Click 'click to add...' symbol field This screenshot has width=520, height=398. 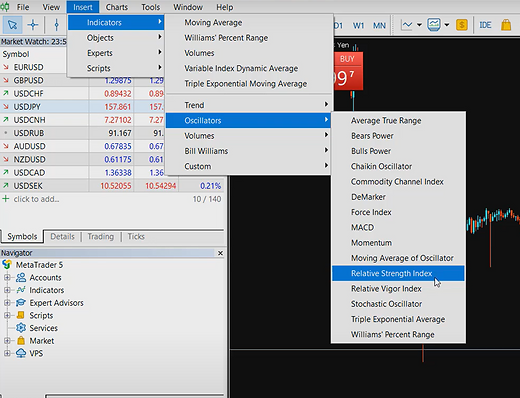(x=36, y=199)
